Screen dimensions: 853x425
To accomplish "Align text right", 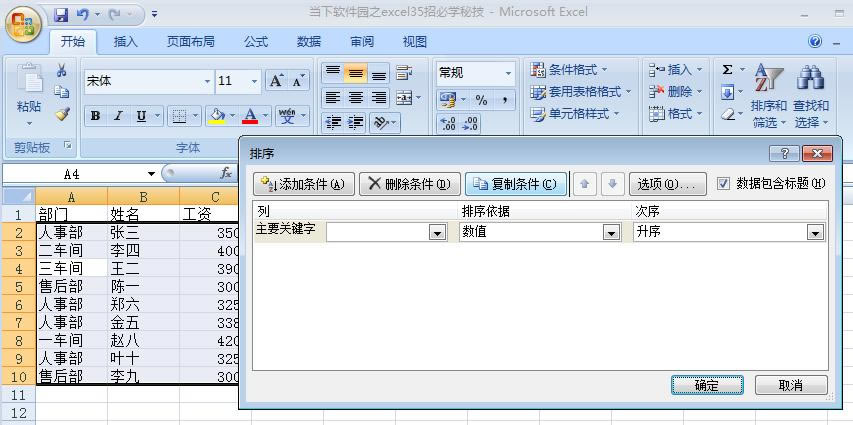I will click(379, 98).
